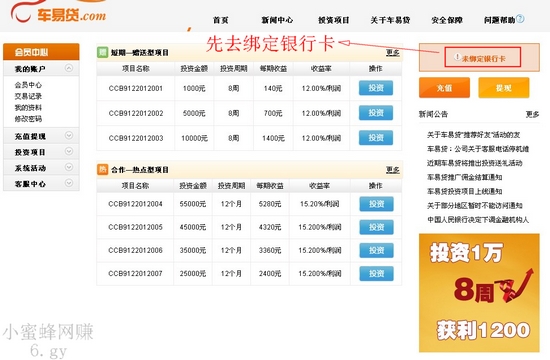Invest in project CCB9122012003

(x=376, y=138)
